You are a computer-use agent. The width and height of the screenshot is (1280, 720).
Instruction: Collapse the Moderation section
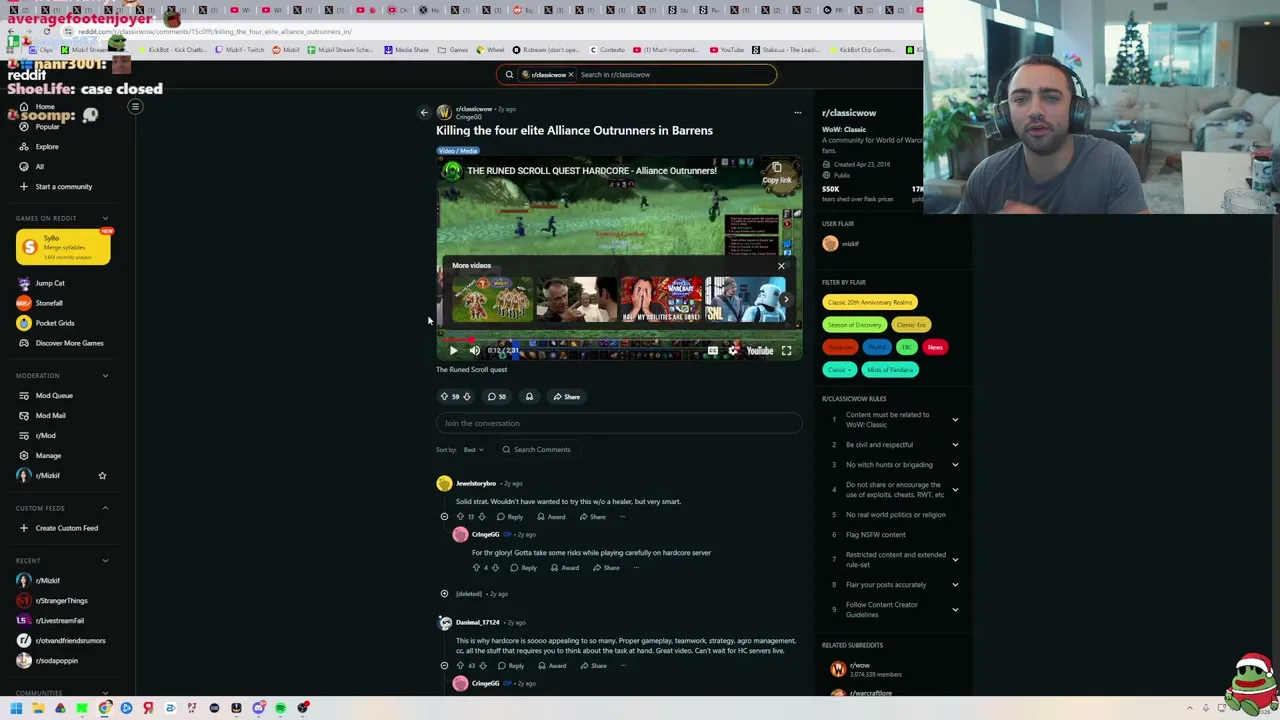click(x=105, y=376)
